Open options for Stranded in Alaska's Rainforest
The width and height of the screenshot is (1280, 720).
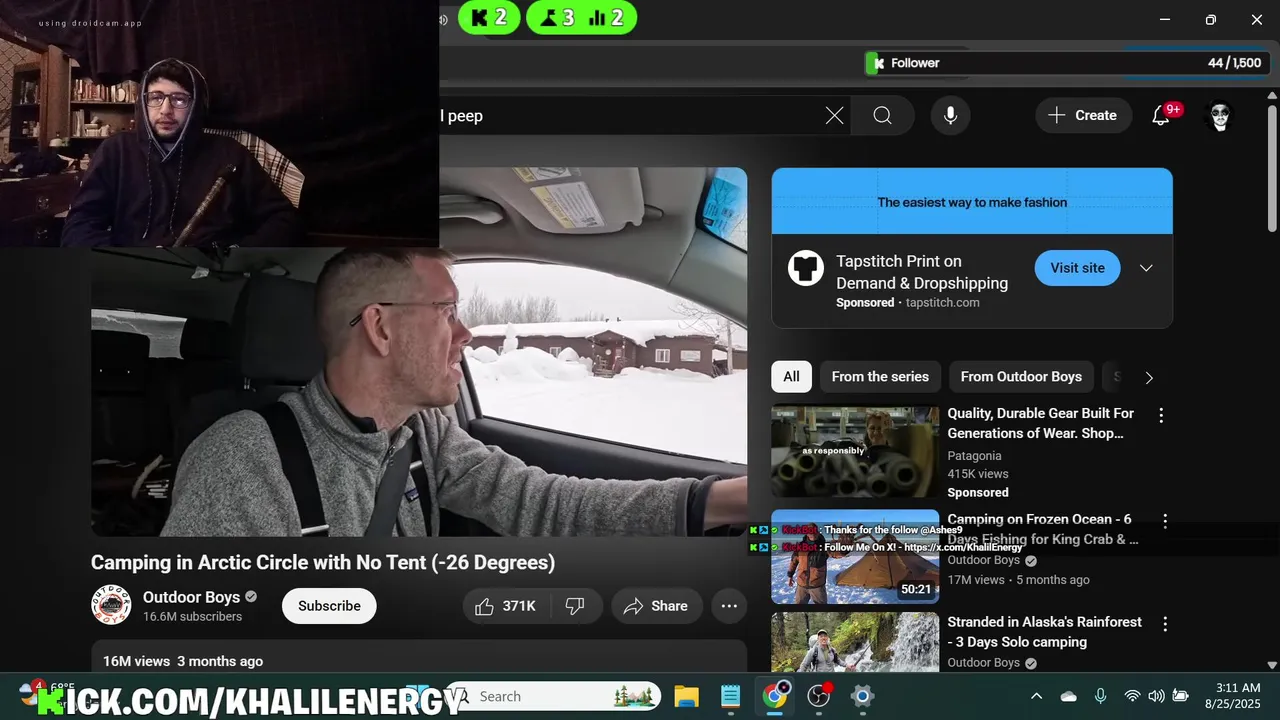[1165, 624]
